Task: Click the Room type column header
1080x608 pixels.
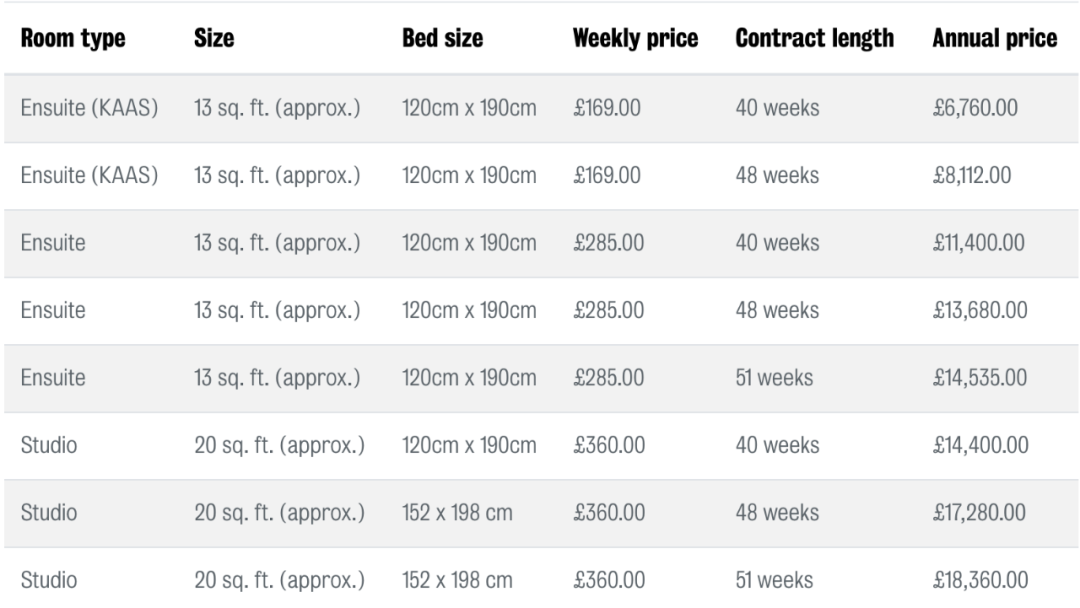Action: click(73, 39)
